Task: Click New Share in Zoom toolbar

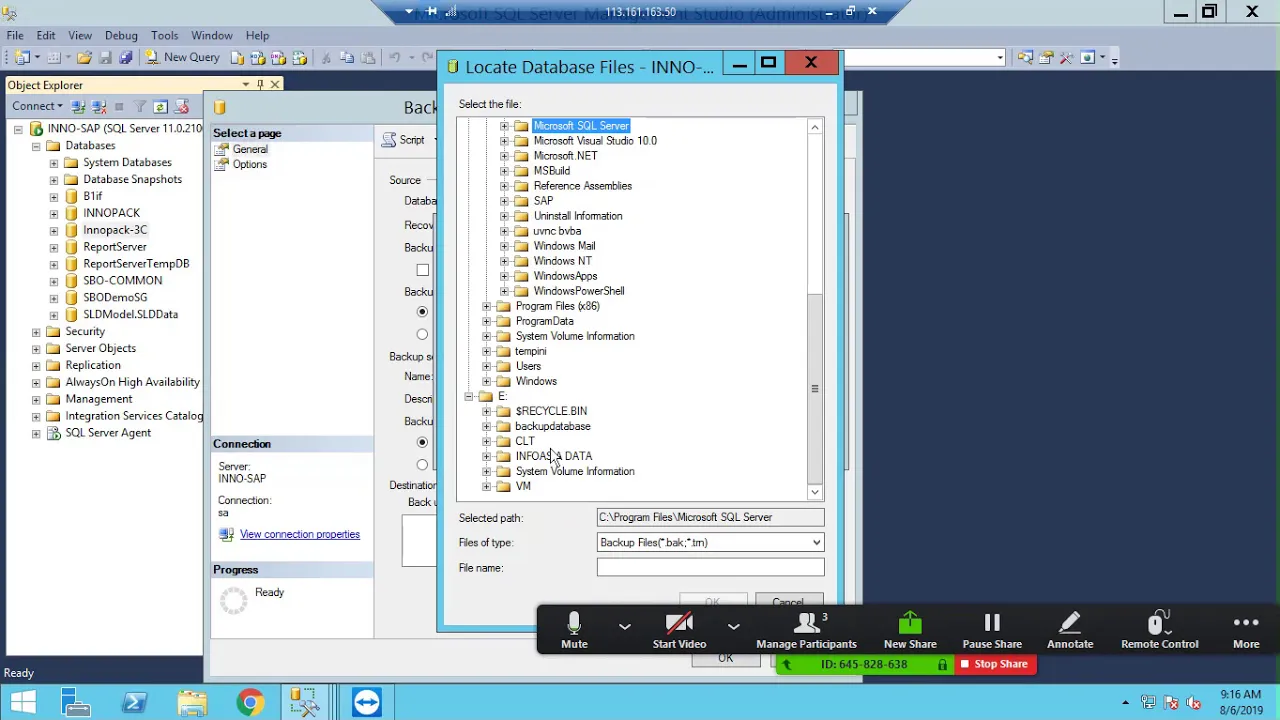Action: [910, 631]
